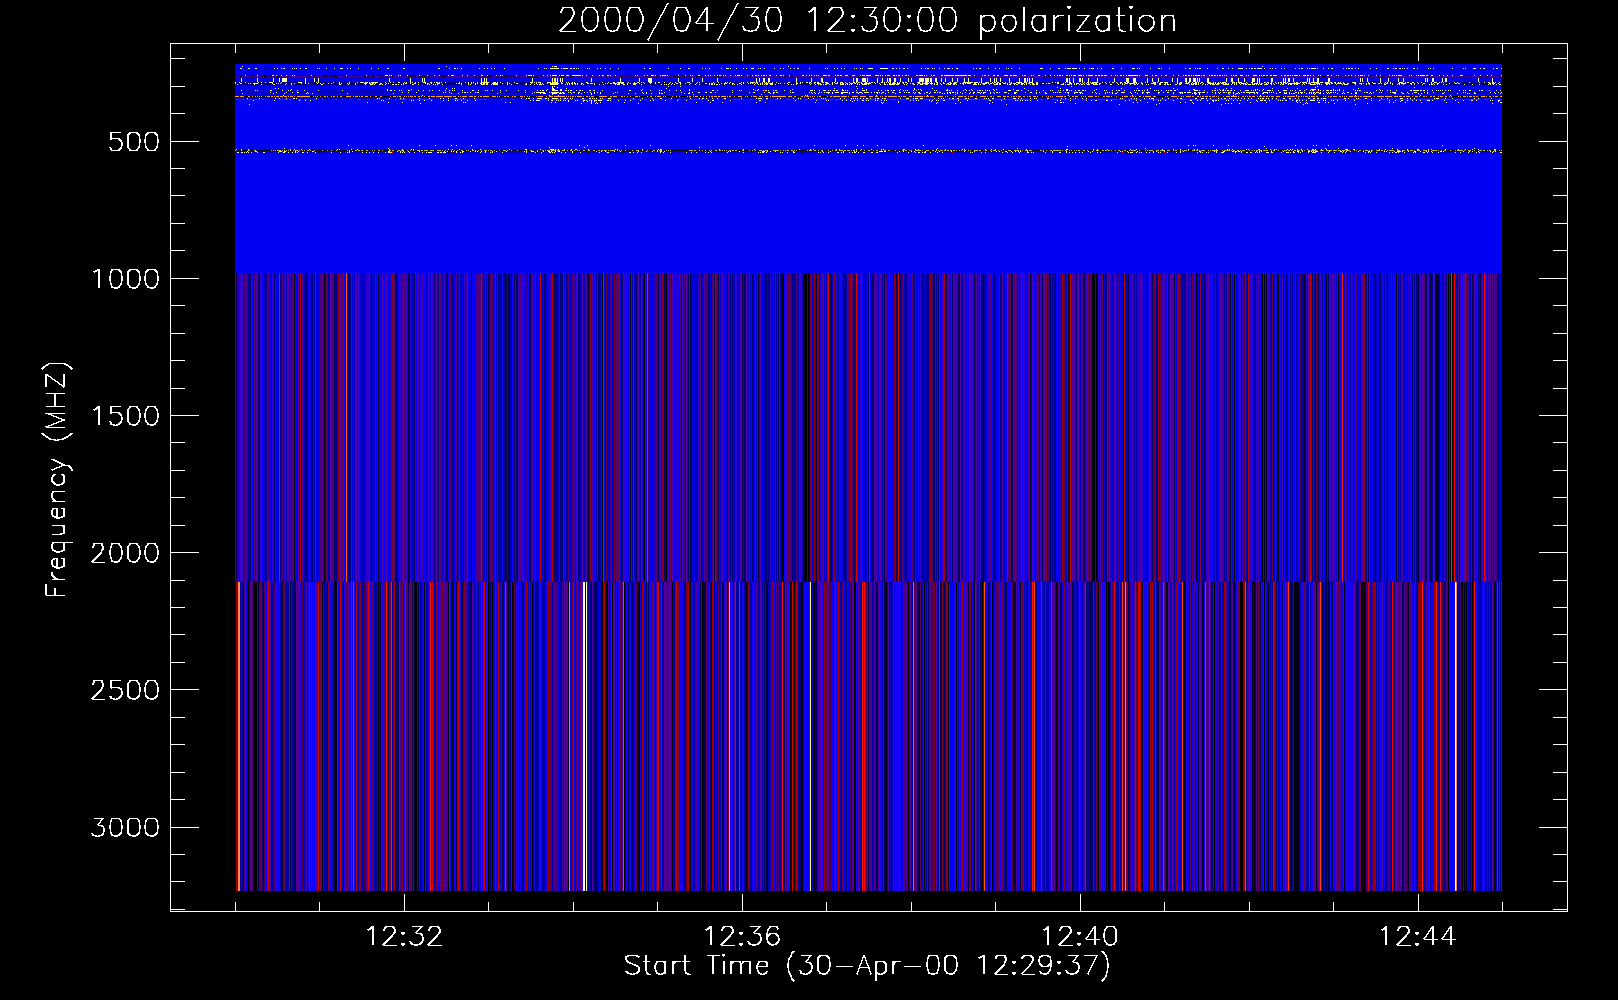Screen dimensions: 1618x1000
Task: Click the white vertical stripe just before 12:37
Action: (x=810, y=735)
